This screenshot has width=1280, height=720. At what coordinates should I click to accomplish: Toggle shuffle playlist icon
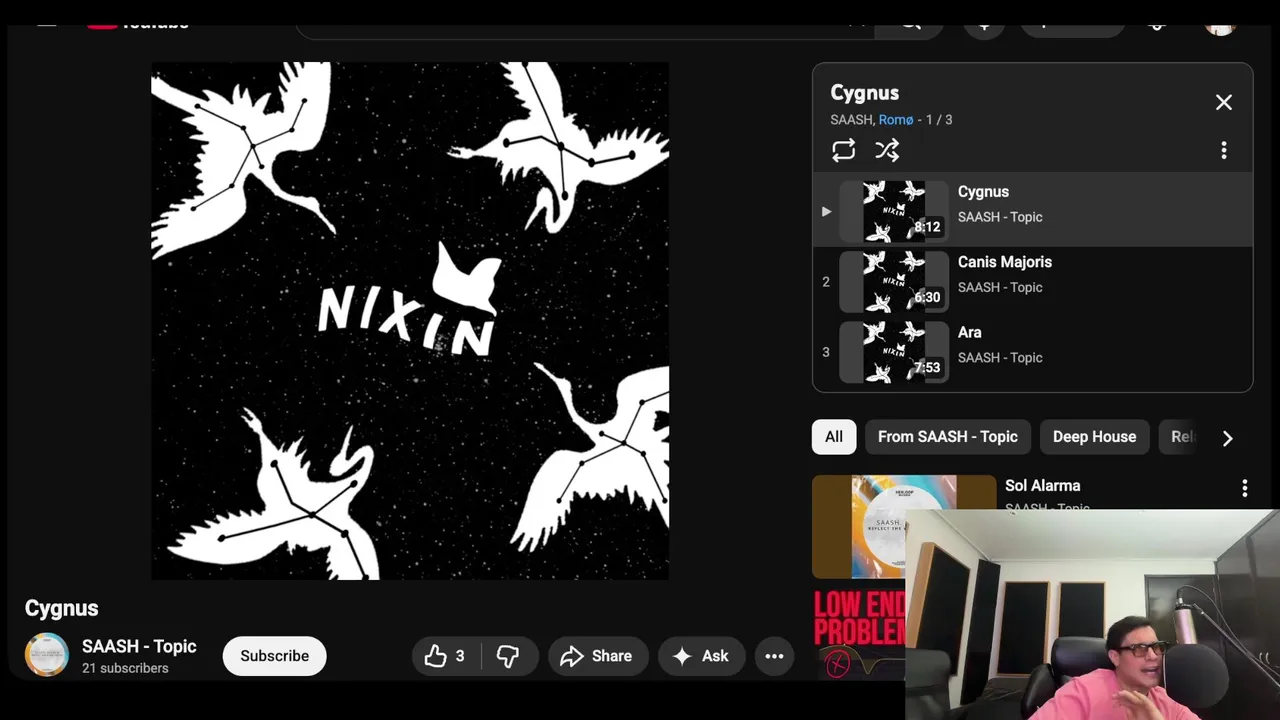click(x=887, y=150)
